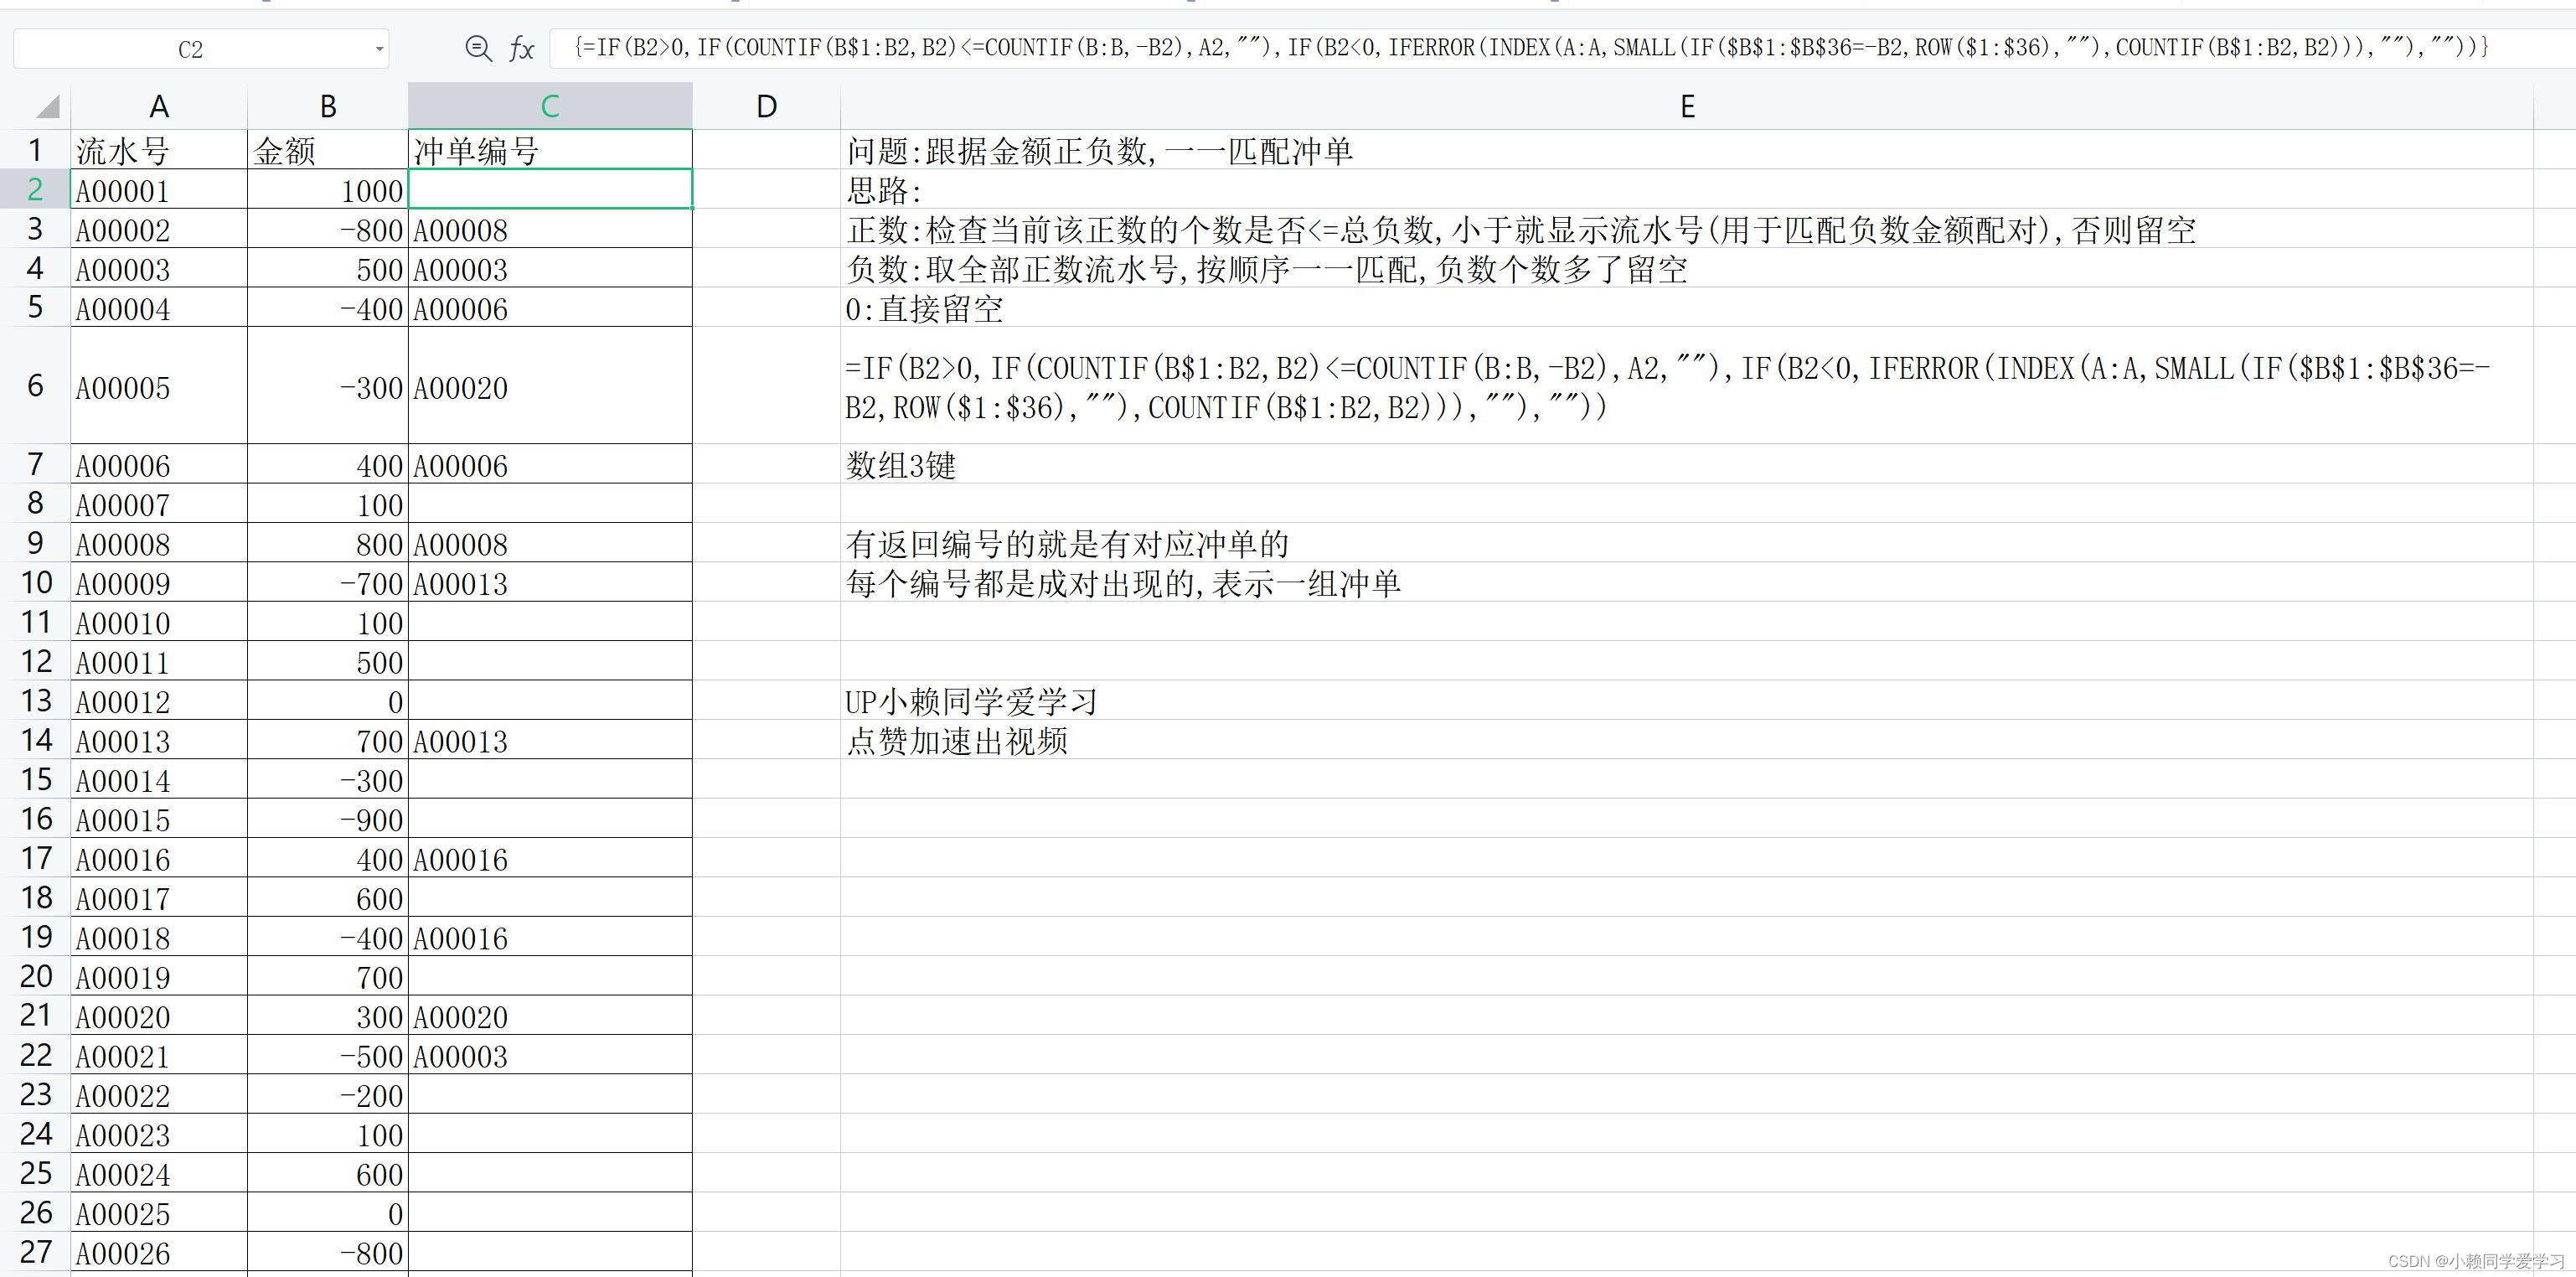Select the column E header

point(1686,106)
